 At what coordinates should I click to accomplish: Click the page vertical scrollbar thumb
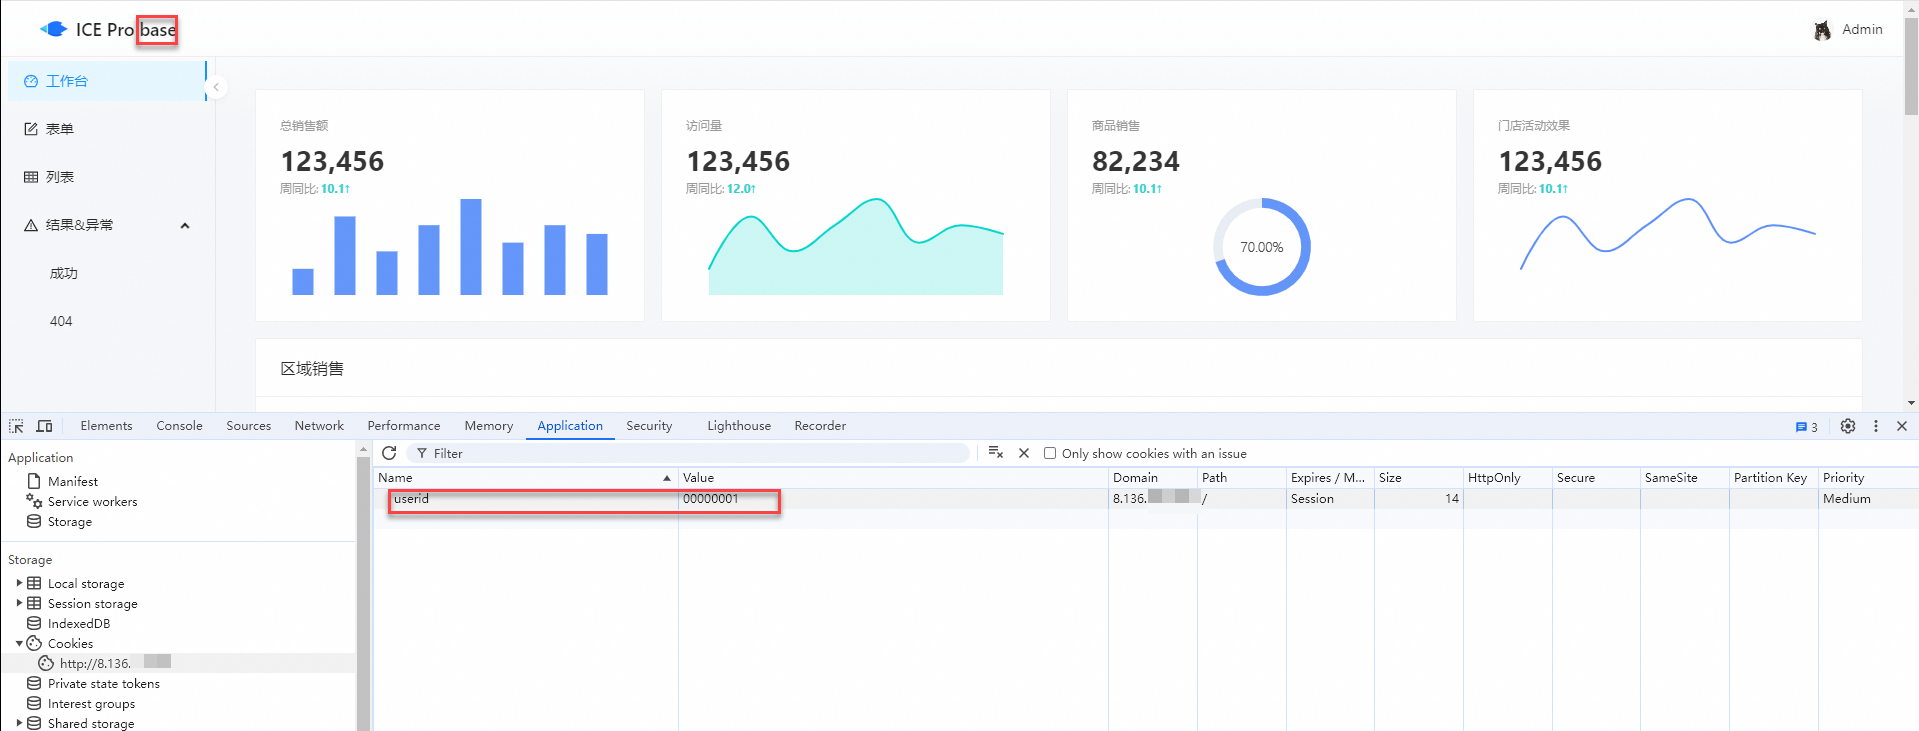[1911, 65]
